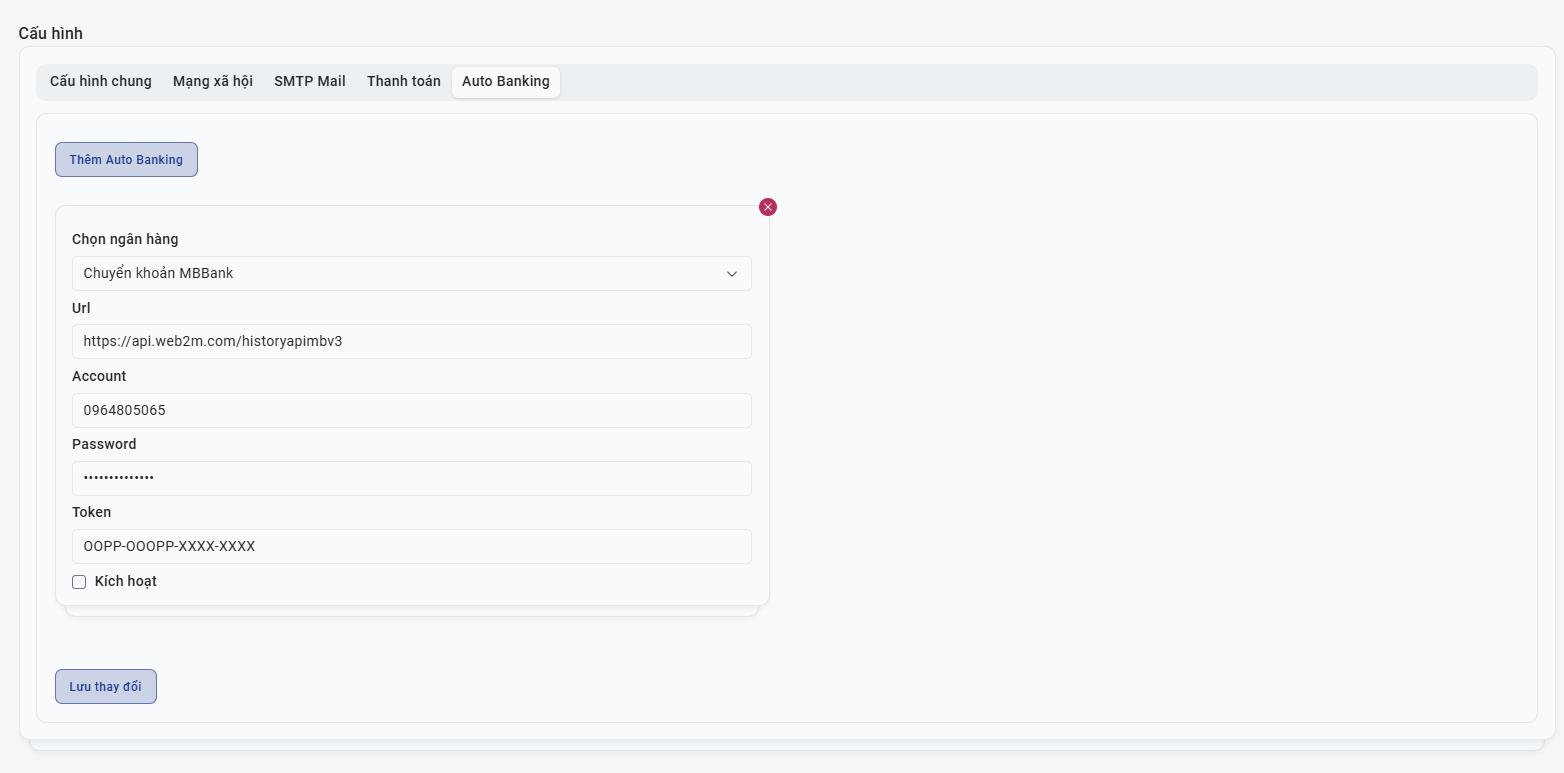This screenshot has width=1564, height=773.
Task: Click the 'Chọn ngân hàng' field label
Action: [x=125, y=239]
